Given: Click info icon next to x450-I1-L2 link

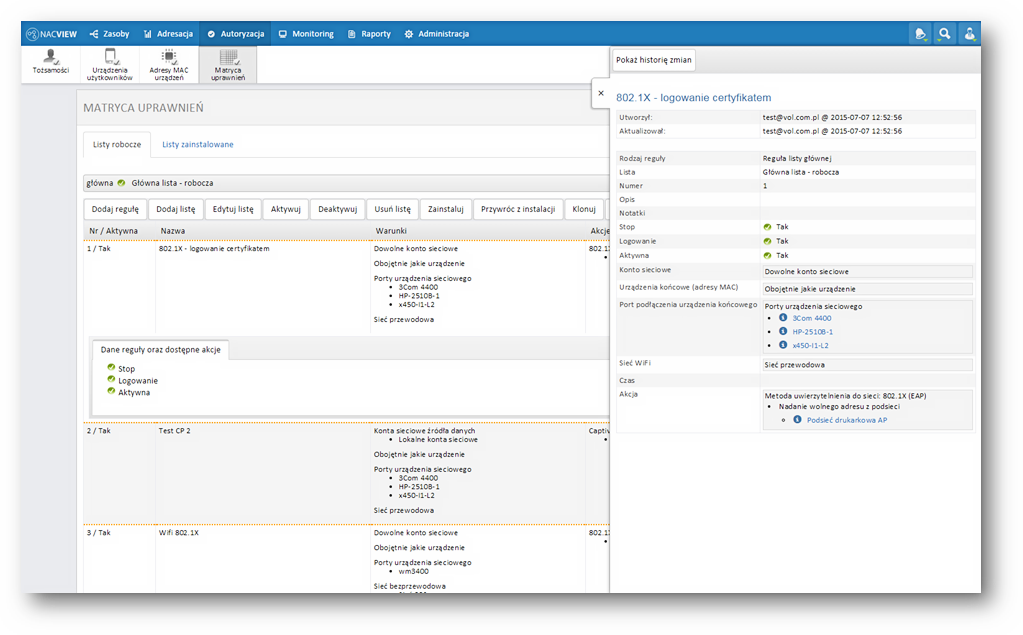Looking at the screenshot, I should (x=783, y=345).
